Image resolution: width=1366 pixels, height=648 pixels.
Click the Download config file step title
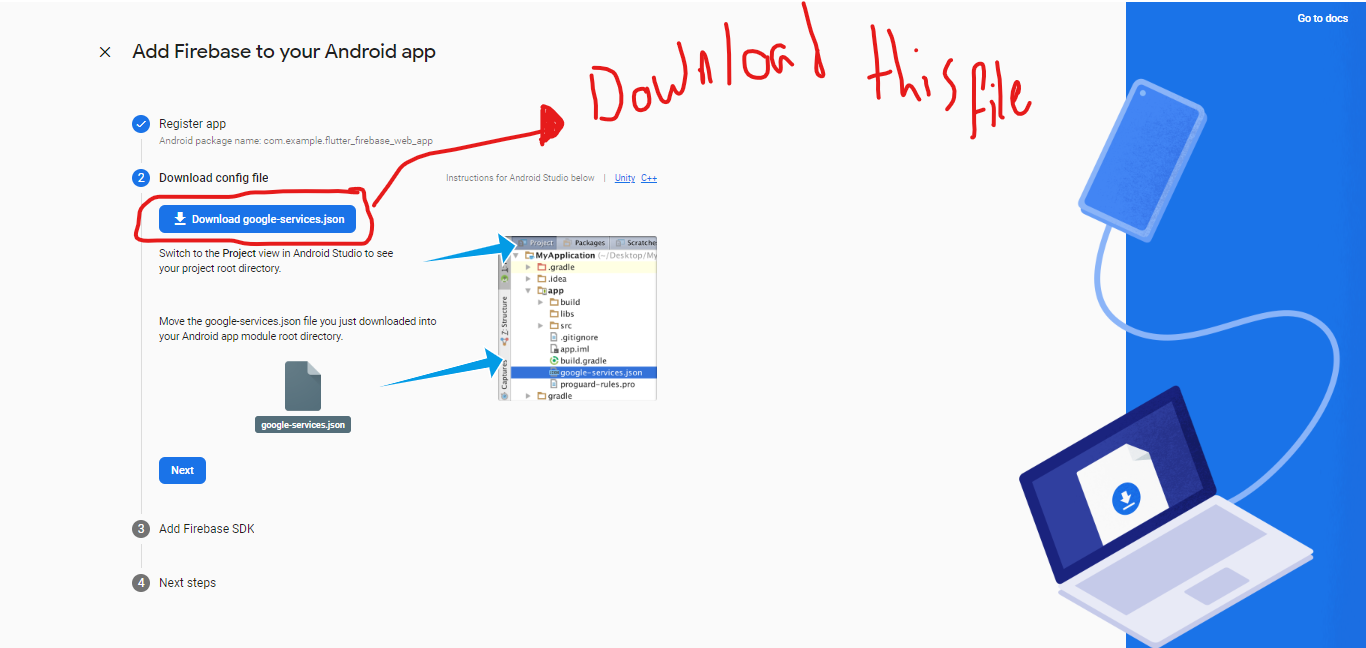(214, 178)
